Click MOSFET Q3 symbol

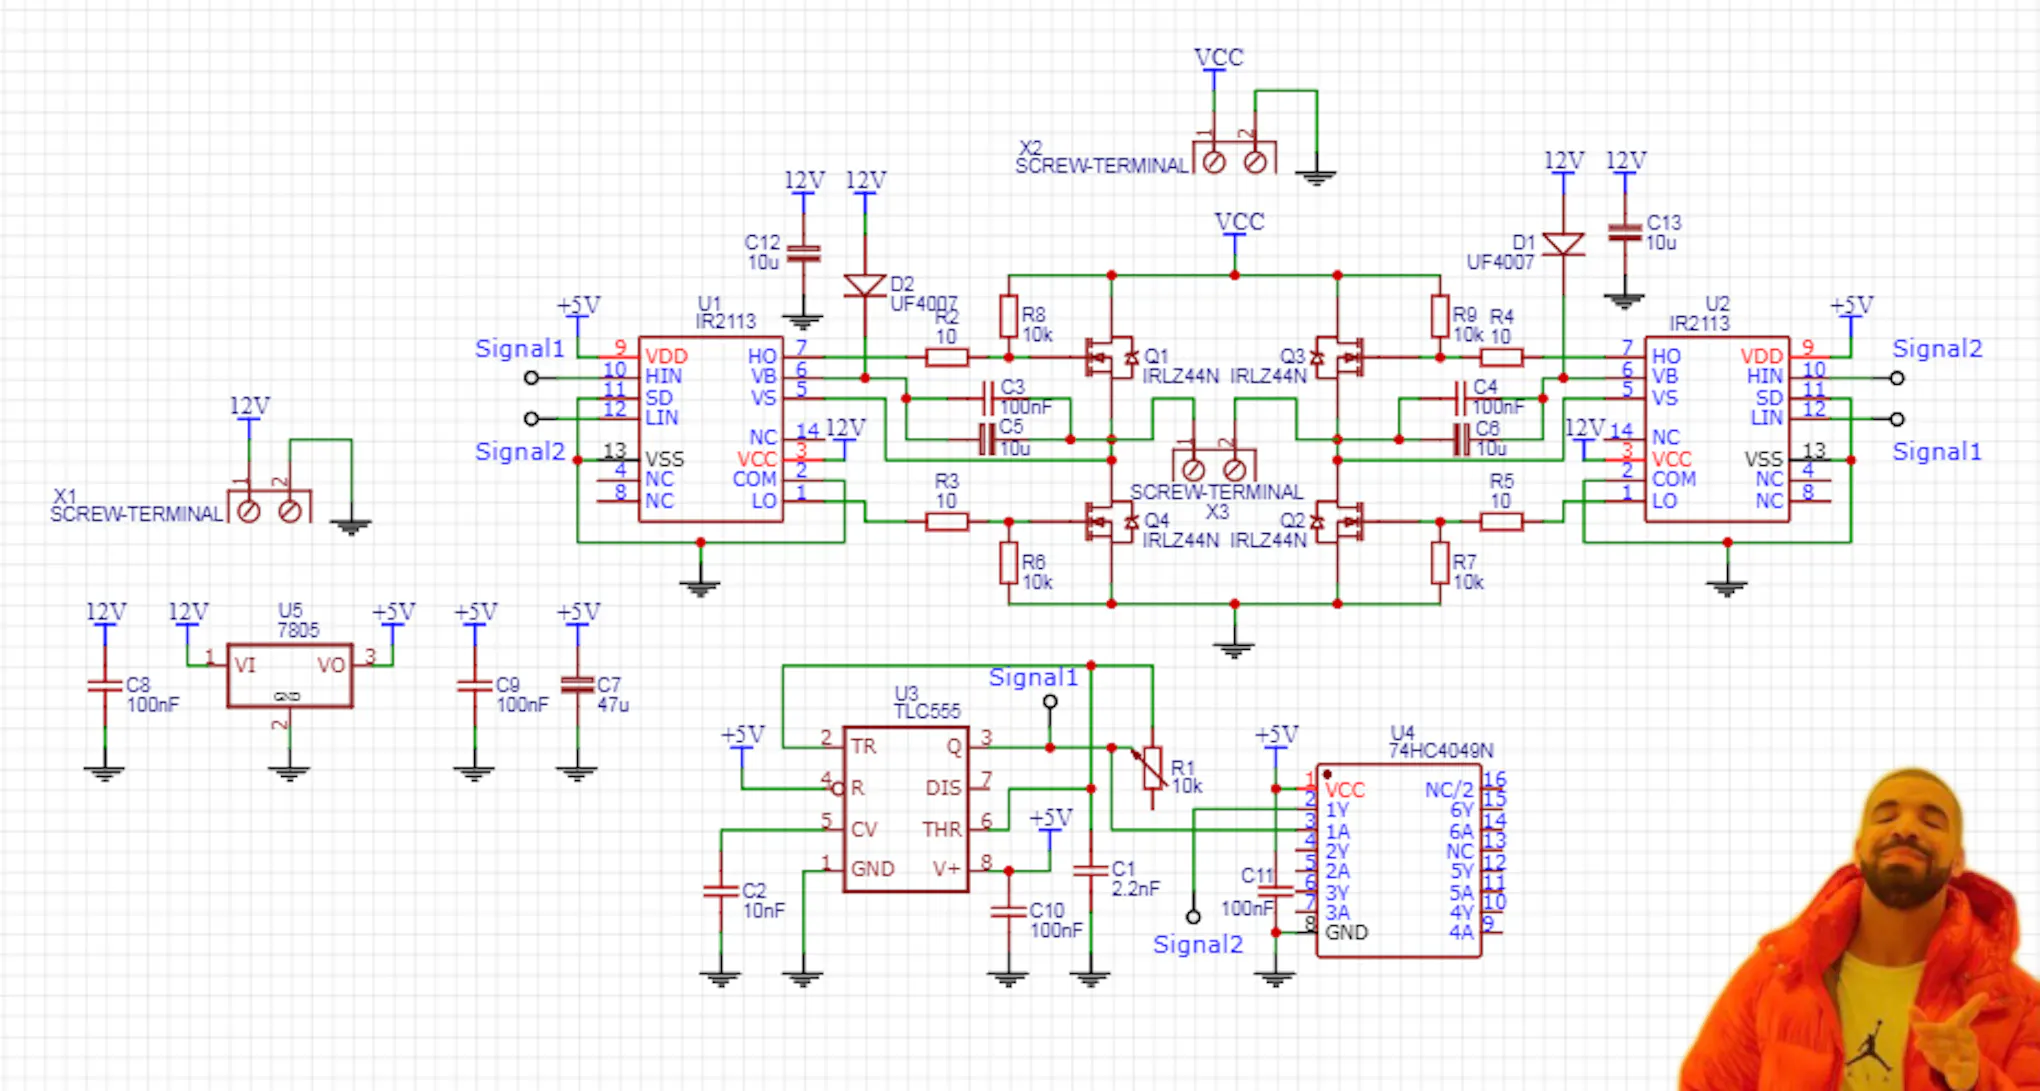(x=1337, y=357)
